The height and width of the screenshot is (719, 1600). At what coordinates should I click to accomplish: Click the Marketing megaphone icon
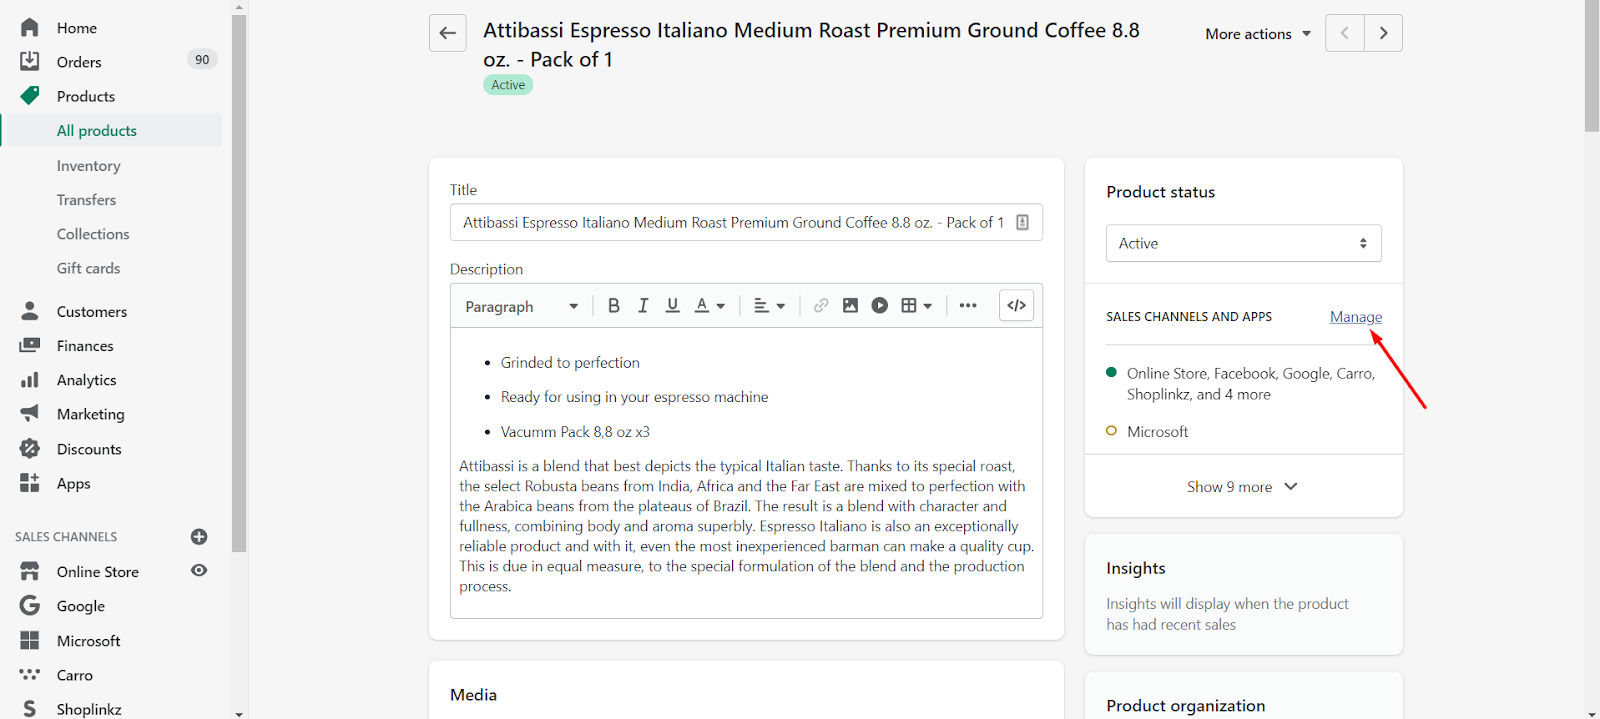coord(30,413)
